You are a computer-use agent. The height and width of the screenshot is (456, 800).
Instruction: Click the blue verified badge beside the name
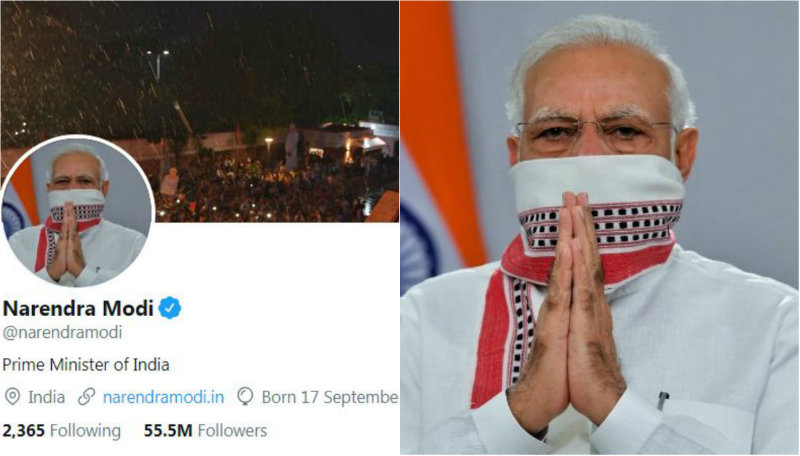(170, 308)
